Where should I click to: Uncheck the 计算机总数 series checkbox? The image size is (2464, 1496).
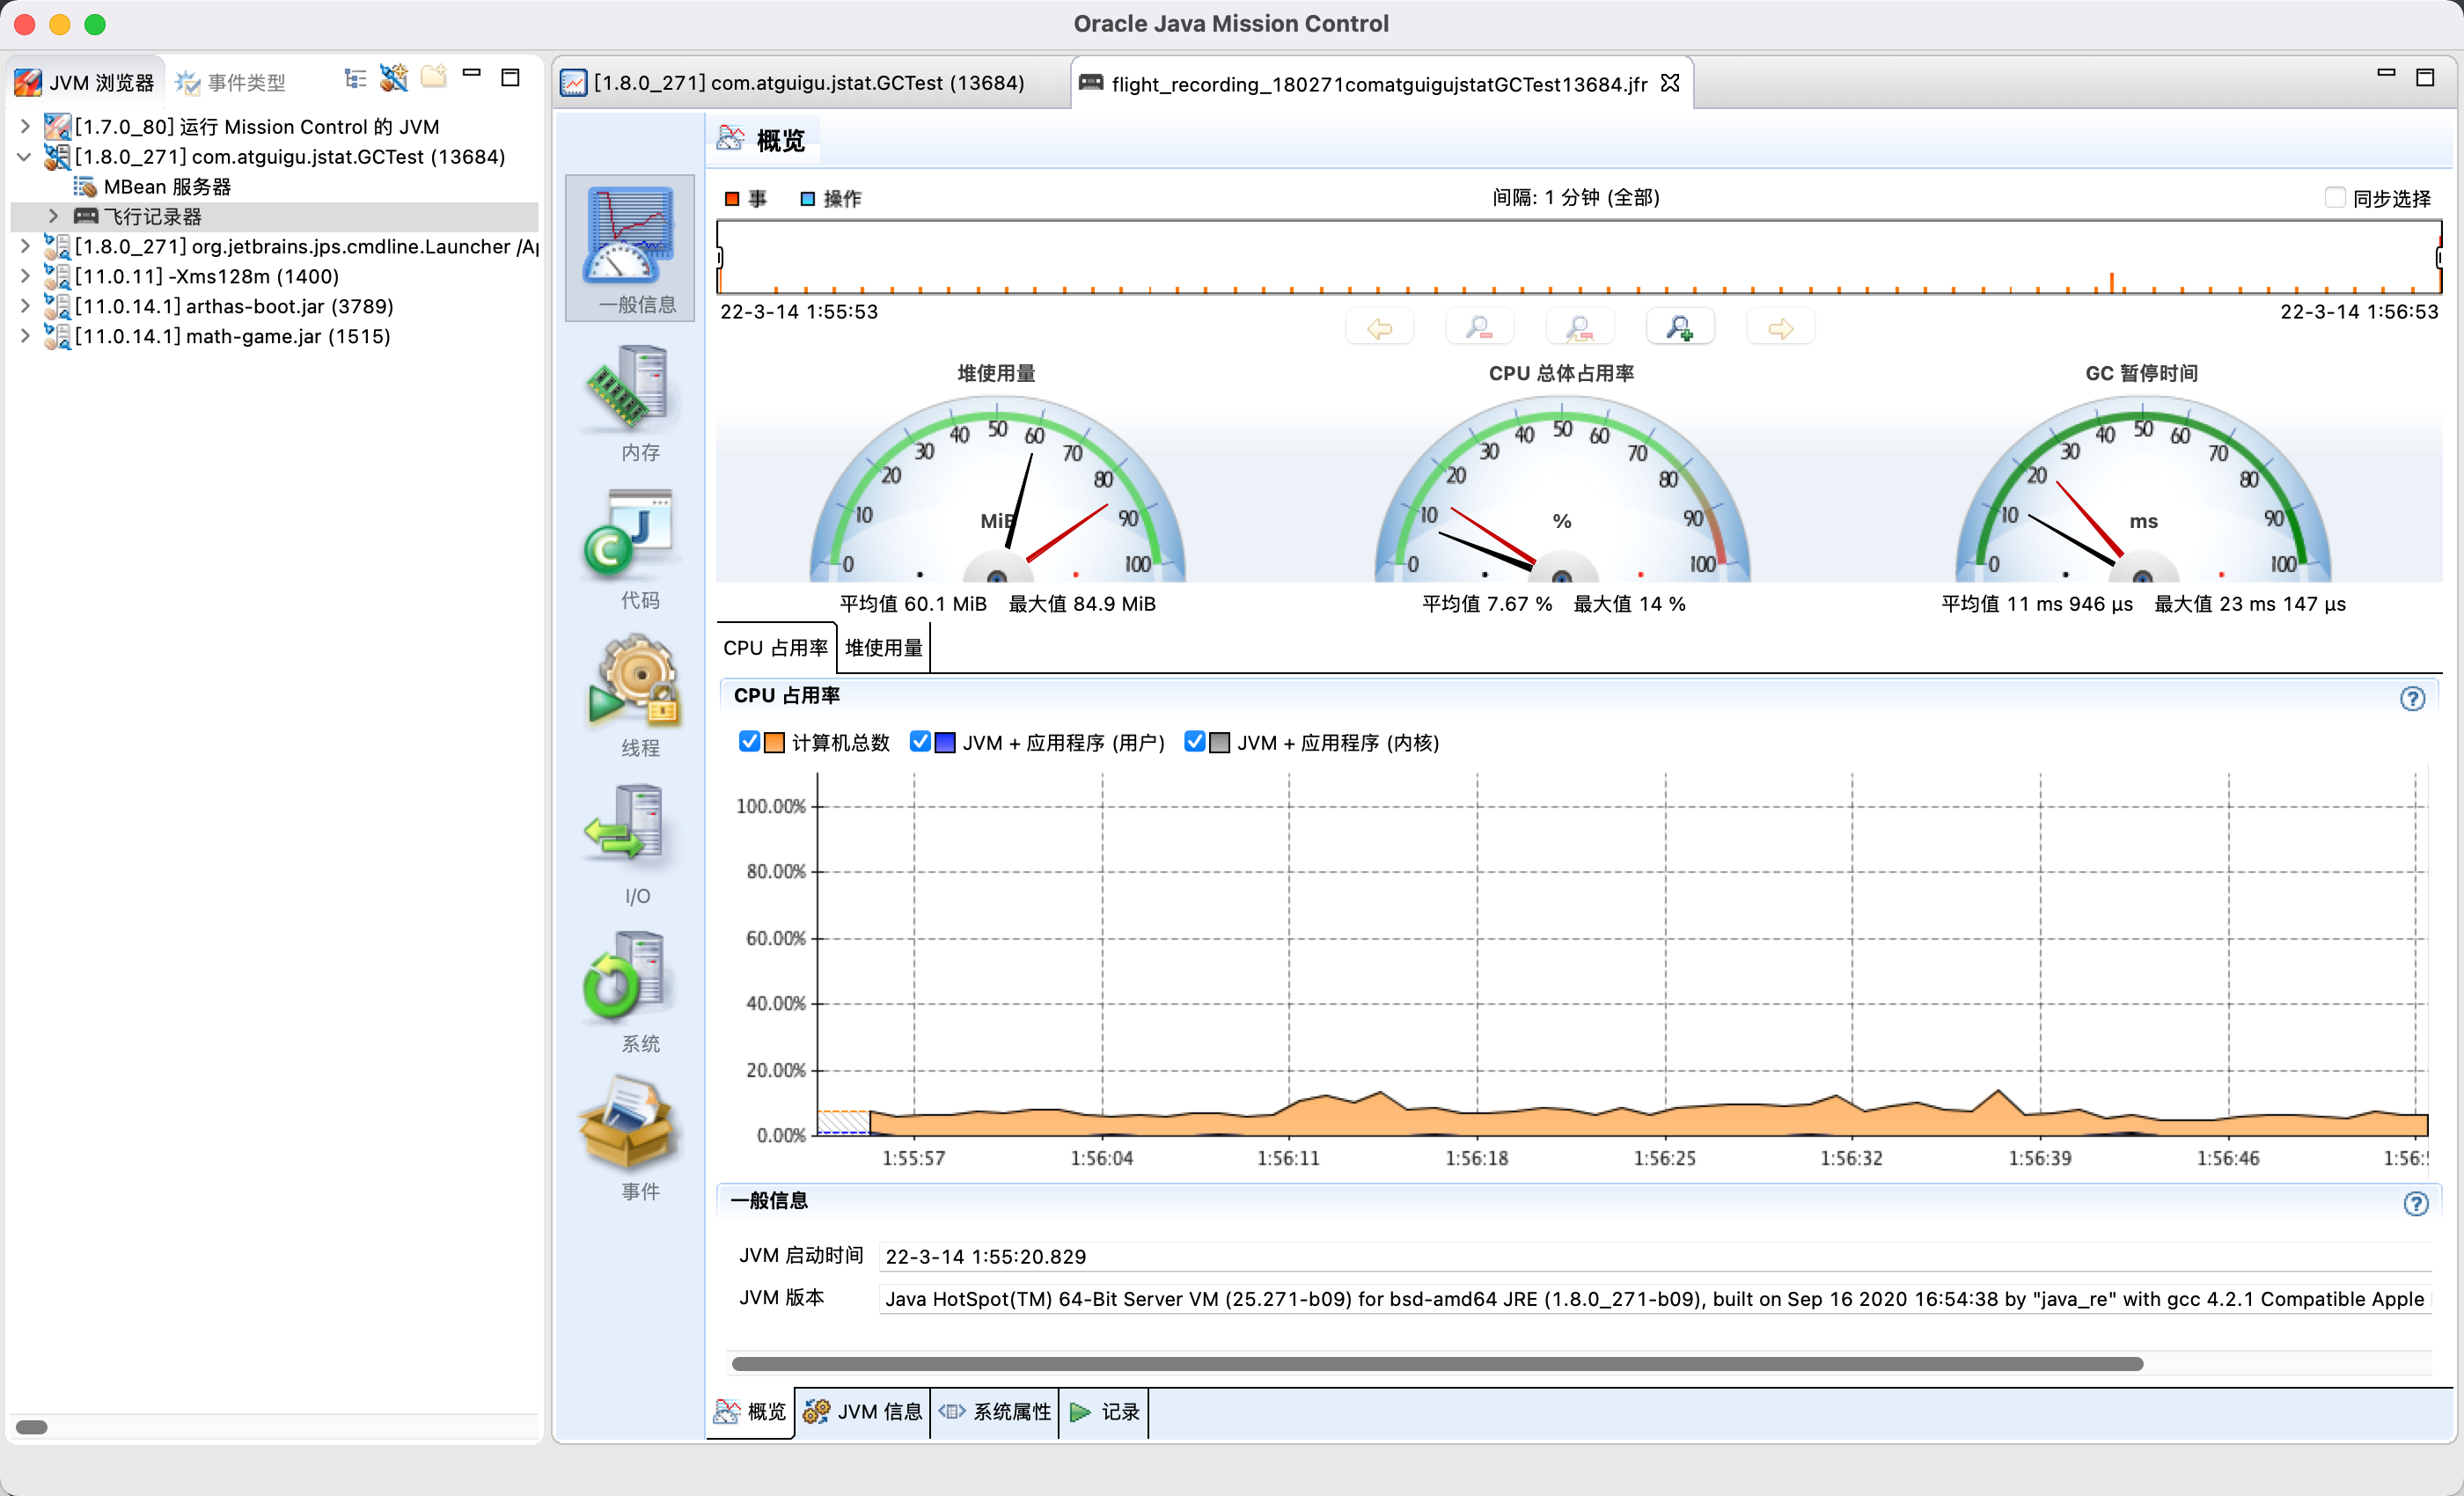tap(748, 742)
